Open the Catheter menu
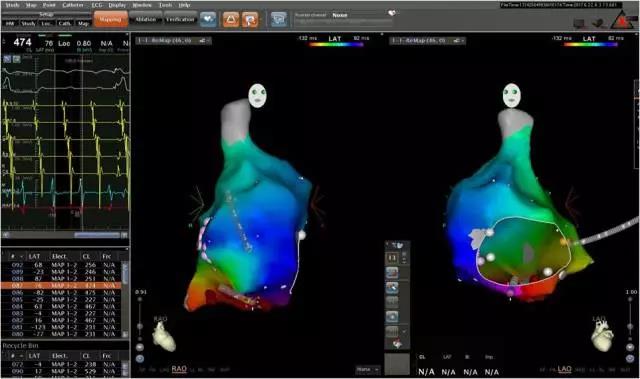The width and height of the screenshot is (640, 379). coord(73,5)
